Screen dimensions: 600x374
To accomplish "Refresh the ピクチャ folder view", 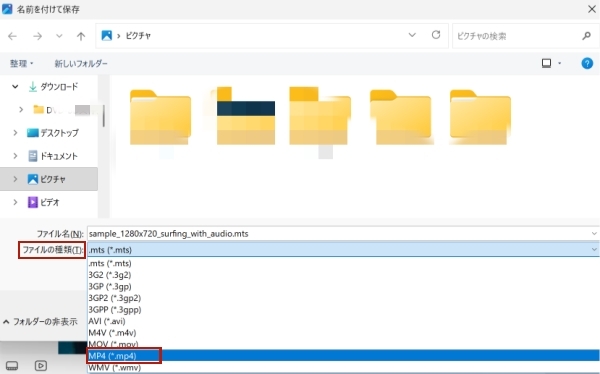I will pyautogui.click(x=436, y=35).
